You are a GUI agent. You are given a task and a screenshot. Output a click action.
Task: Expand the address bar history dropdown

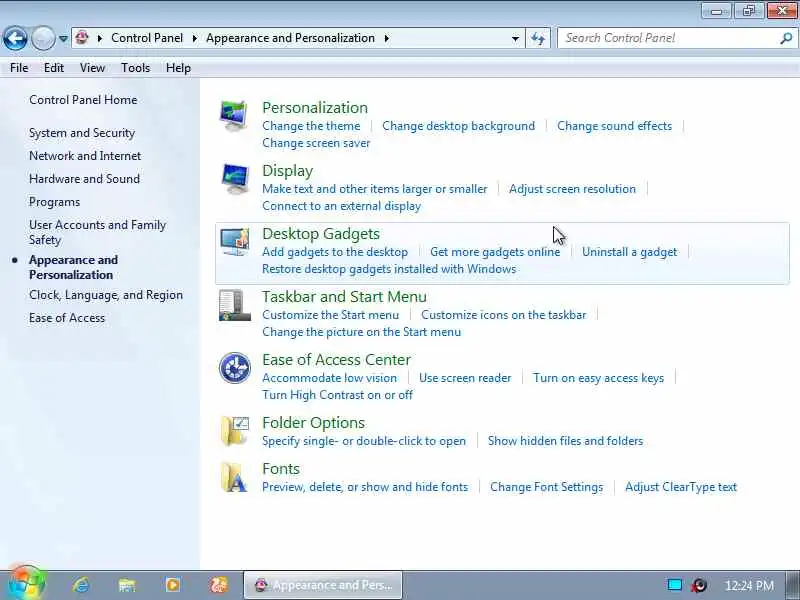coord(515,38)
